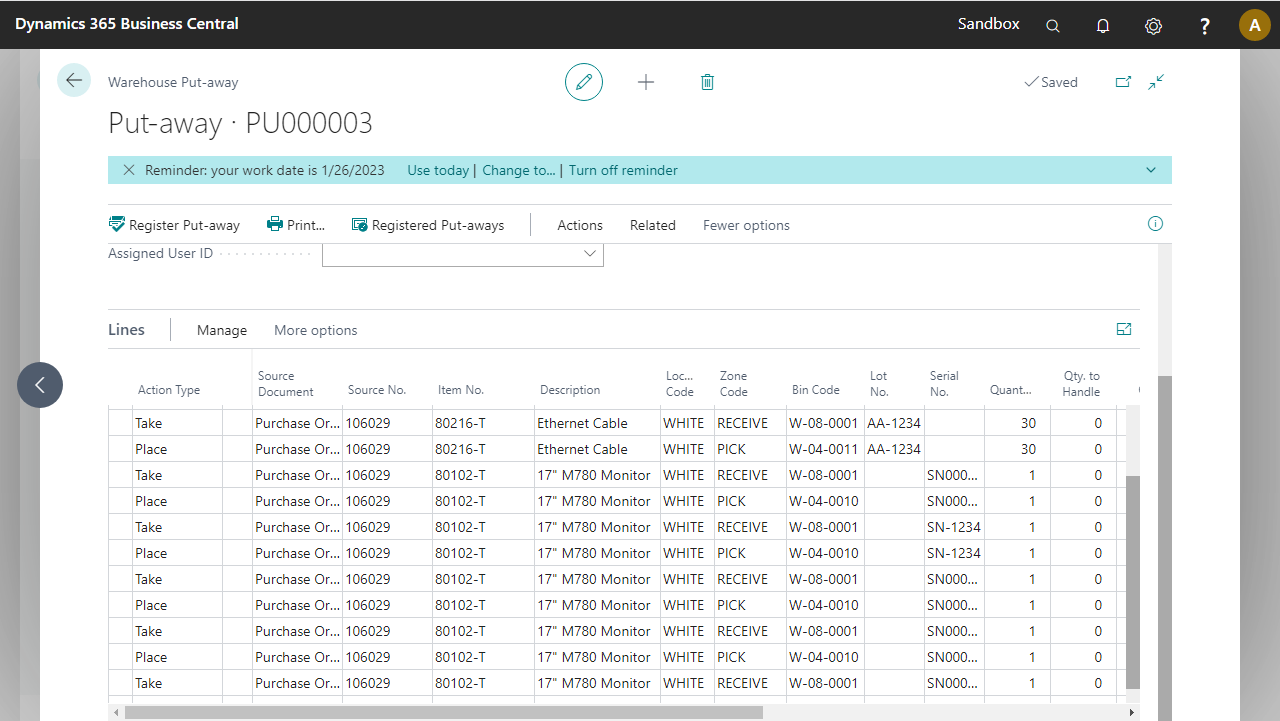Open Bin Code column header
This screenshot has height=721, width=1280.
[x=816, y=390]
